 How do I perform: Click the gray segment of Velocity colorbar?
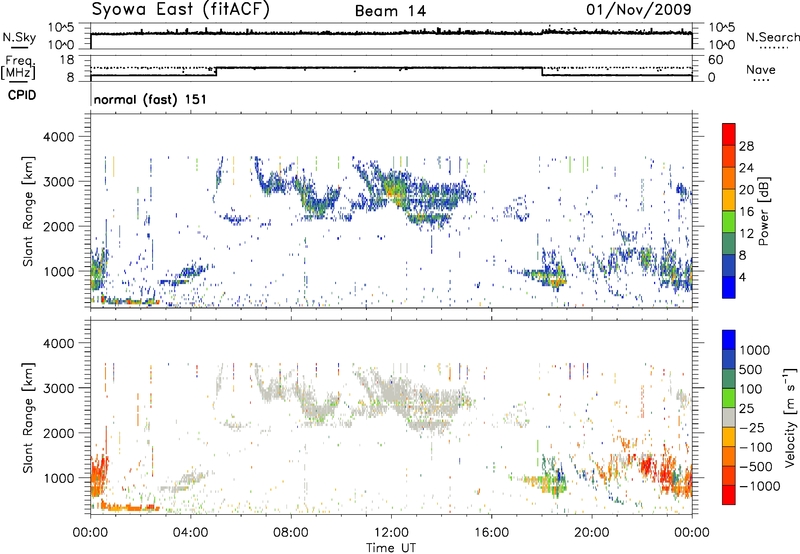point(729,417)
